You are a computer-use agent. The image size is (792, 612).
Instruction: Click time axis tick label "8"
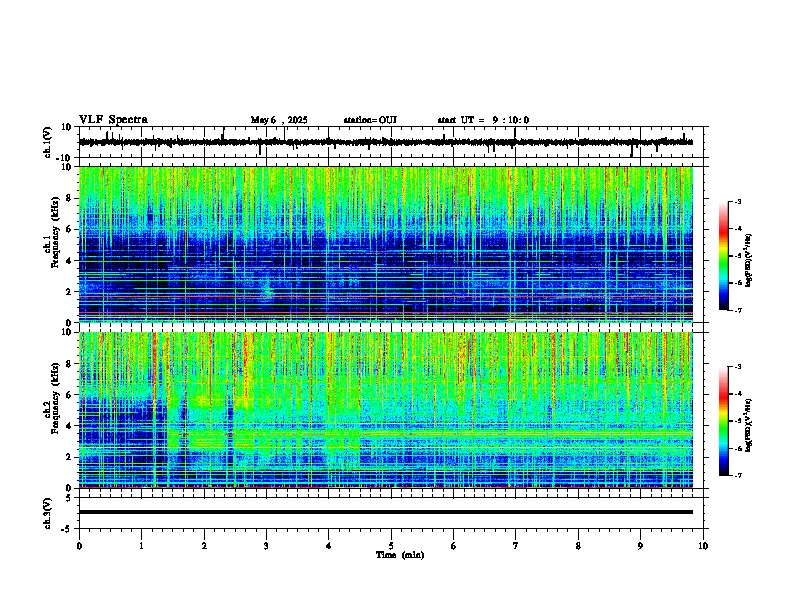[x=578, y=546]
